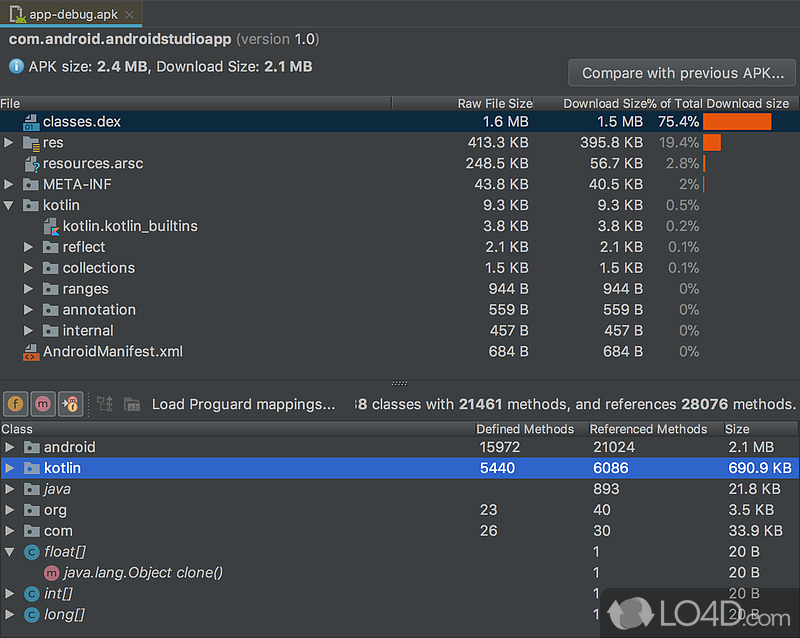Expand the res folder

(9, 142)
